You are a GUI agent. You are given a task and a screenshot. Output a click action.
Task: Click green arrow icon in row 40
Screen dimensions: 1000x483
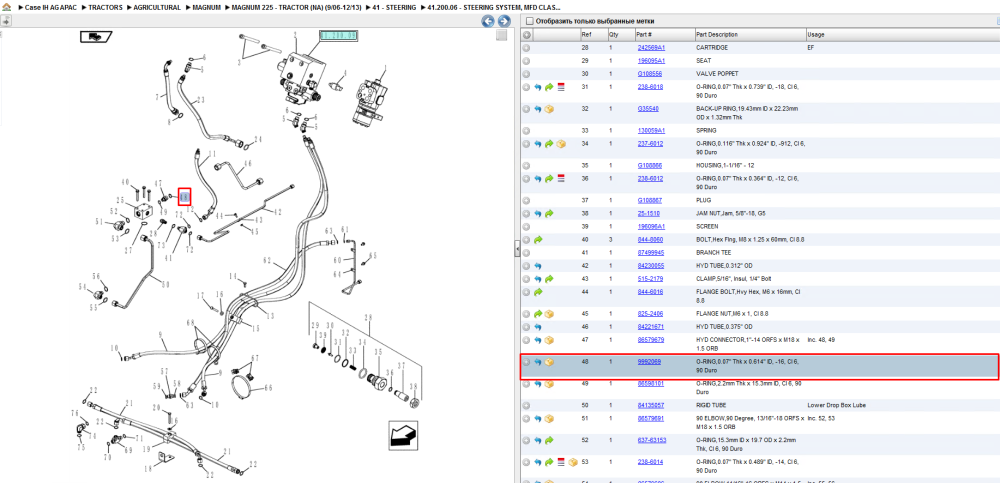(x=538, y=240)
